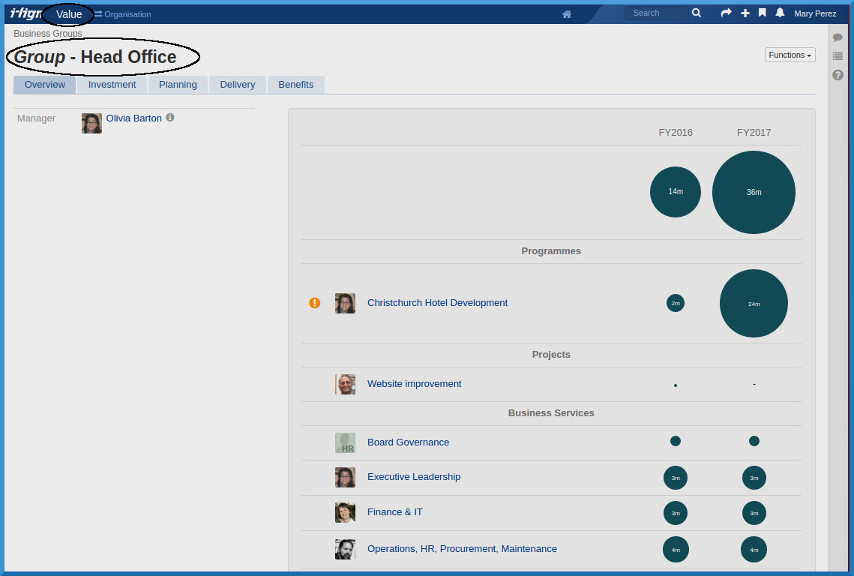Screen dimensions: 854x576
Task: Click the FY2017 36m total bubble
Action: [x=754, y=192]
